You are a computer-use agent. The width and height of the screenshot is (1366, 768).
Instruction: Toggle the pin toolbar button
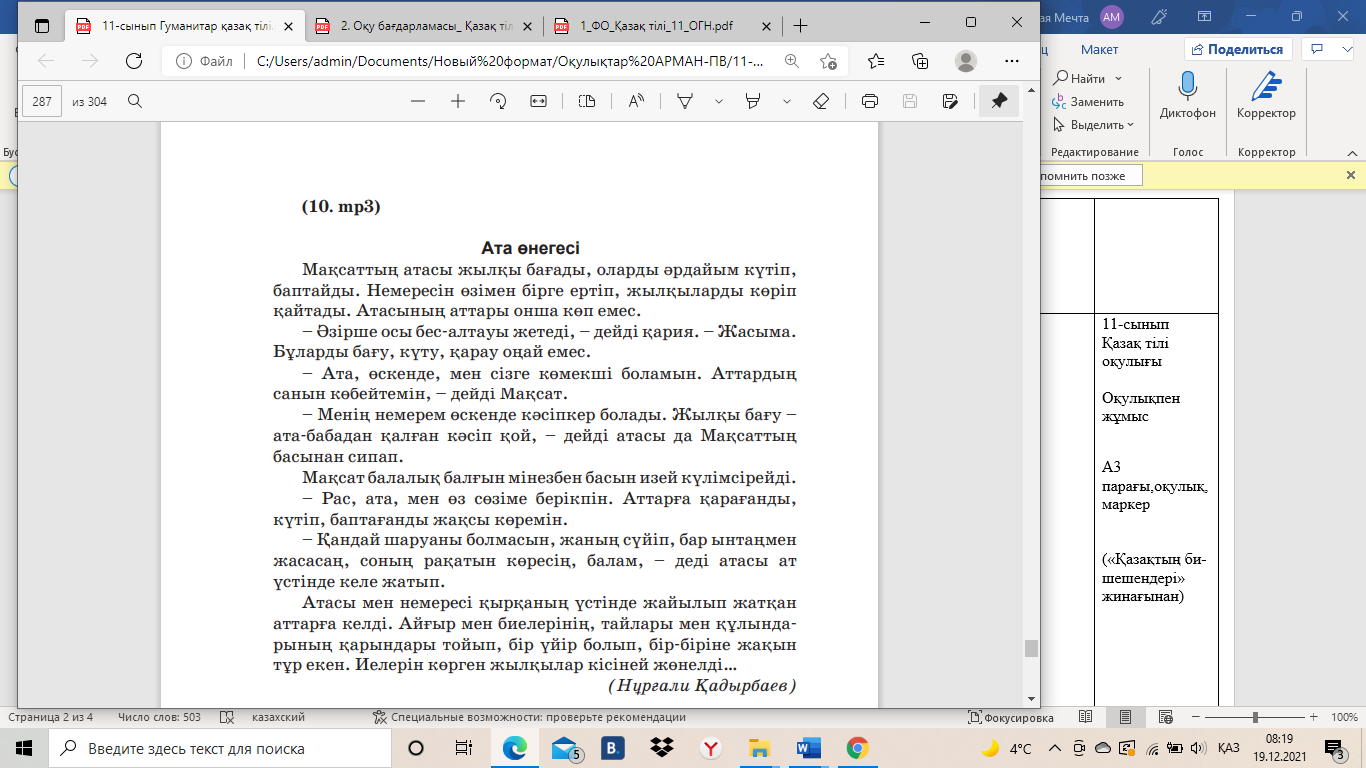point(998,101)
